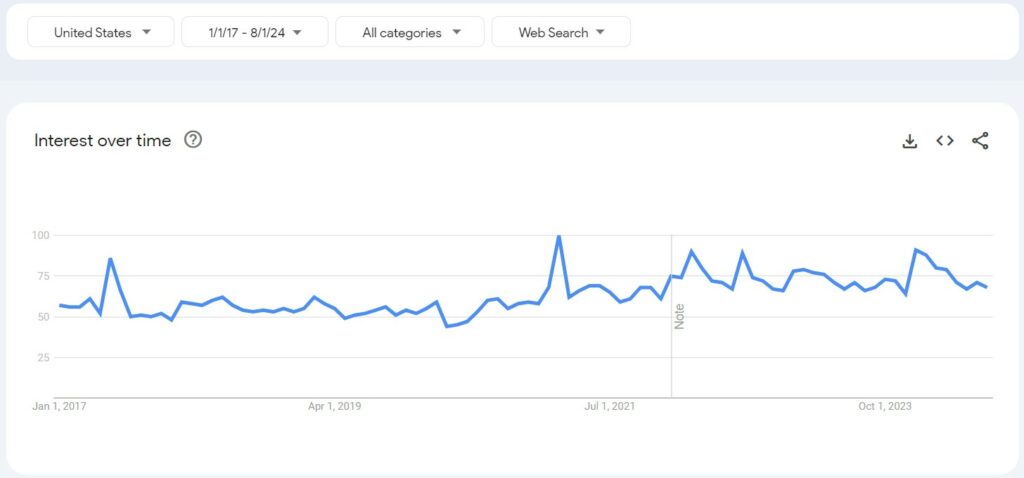Expand the United States region arrow

pyautogui.click(x=146, y=32)
